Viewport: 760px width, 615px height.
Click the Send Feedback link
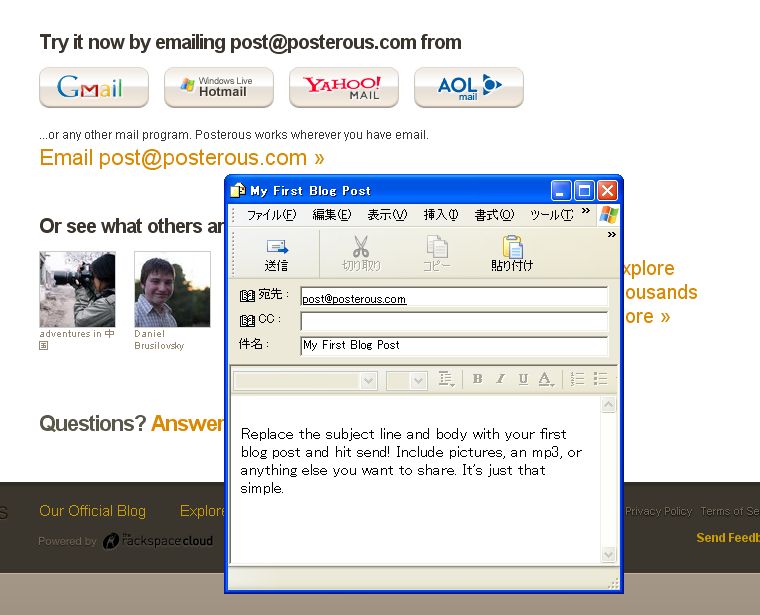tap(728, 537)
